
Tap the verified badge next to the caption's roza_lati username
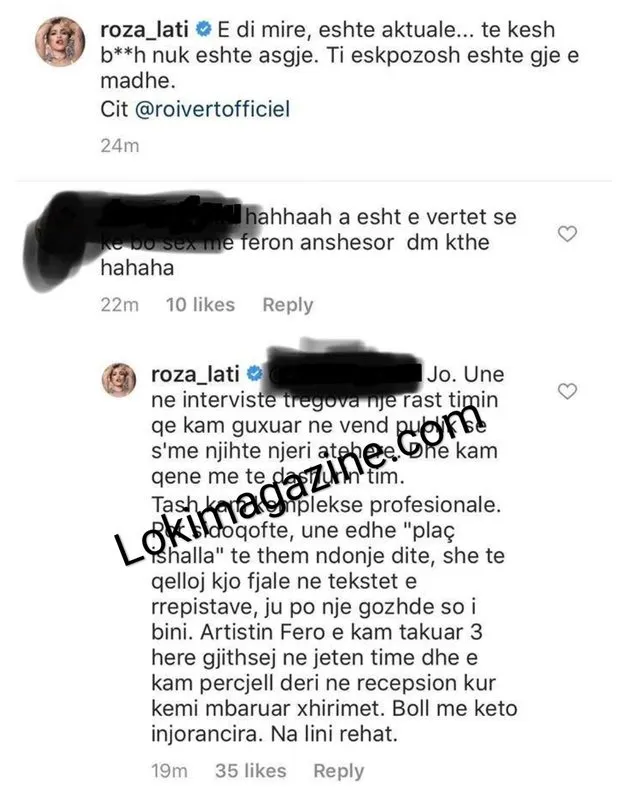(204, 29)
